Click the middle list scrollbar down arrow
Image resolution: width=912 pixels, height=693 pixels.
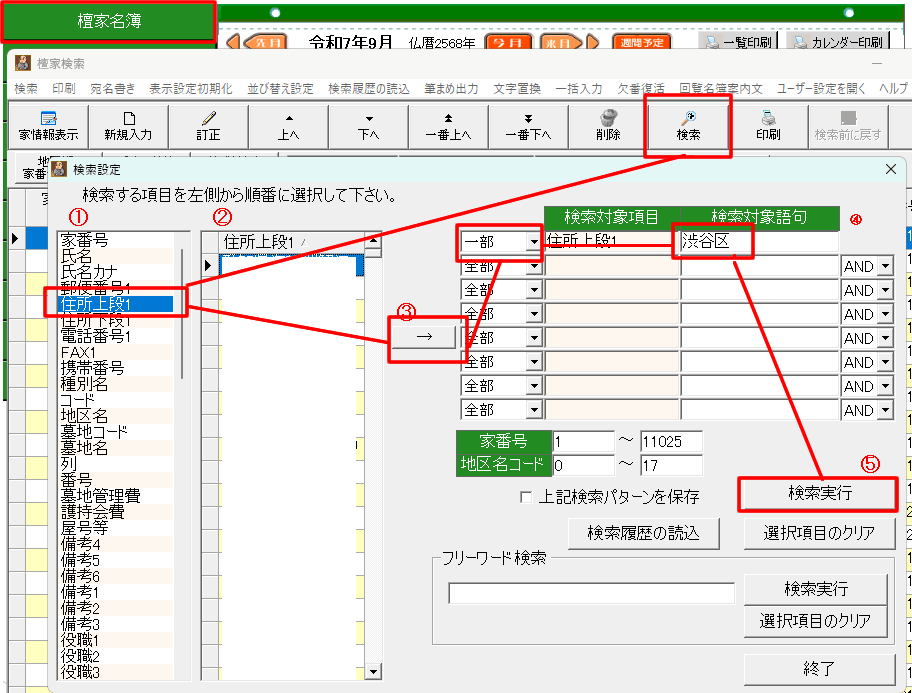point(373,672)
